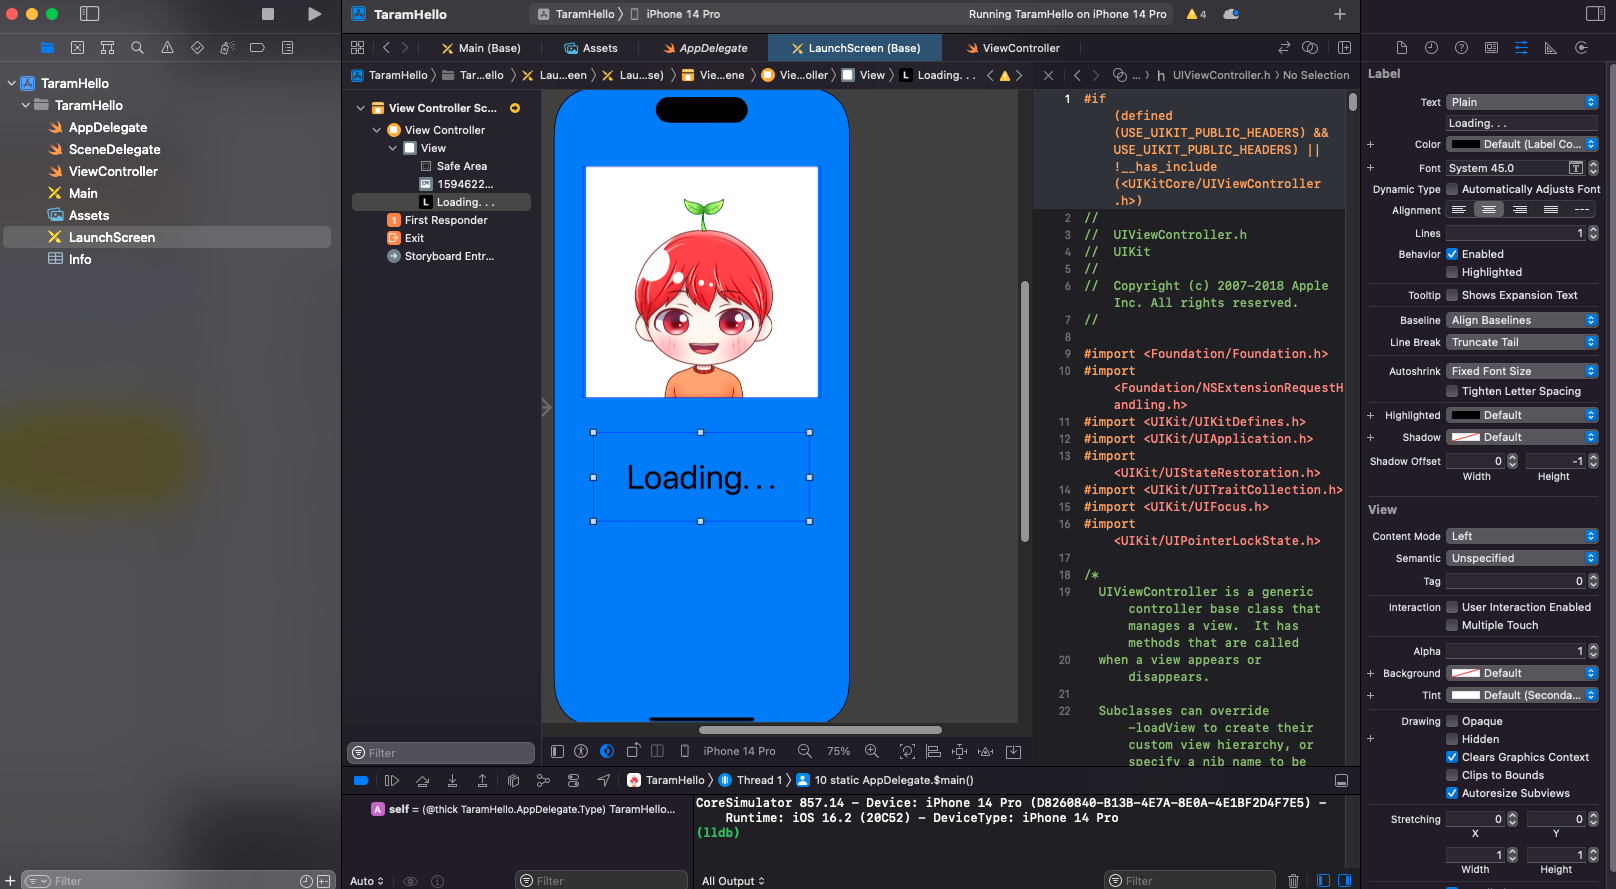Open the breakpoint navigator icon

pos(257,48)
